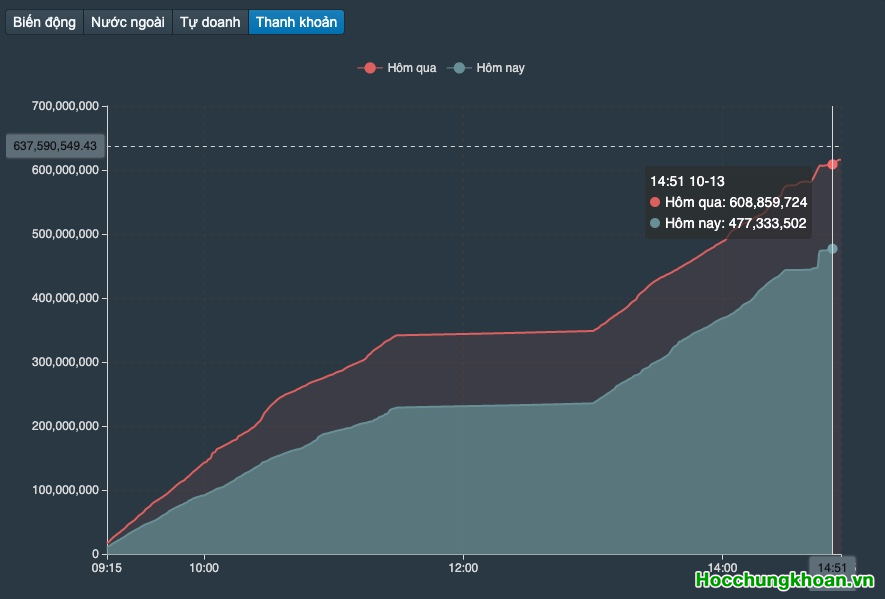Click the 14:51 time marker on x-axis

pos(832,568)
